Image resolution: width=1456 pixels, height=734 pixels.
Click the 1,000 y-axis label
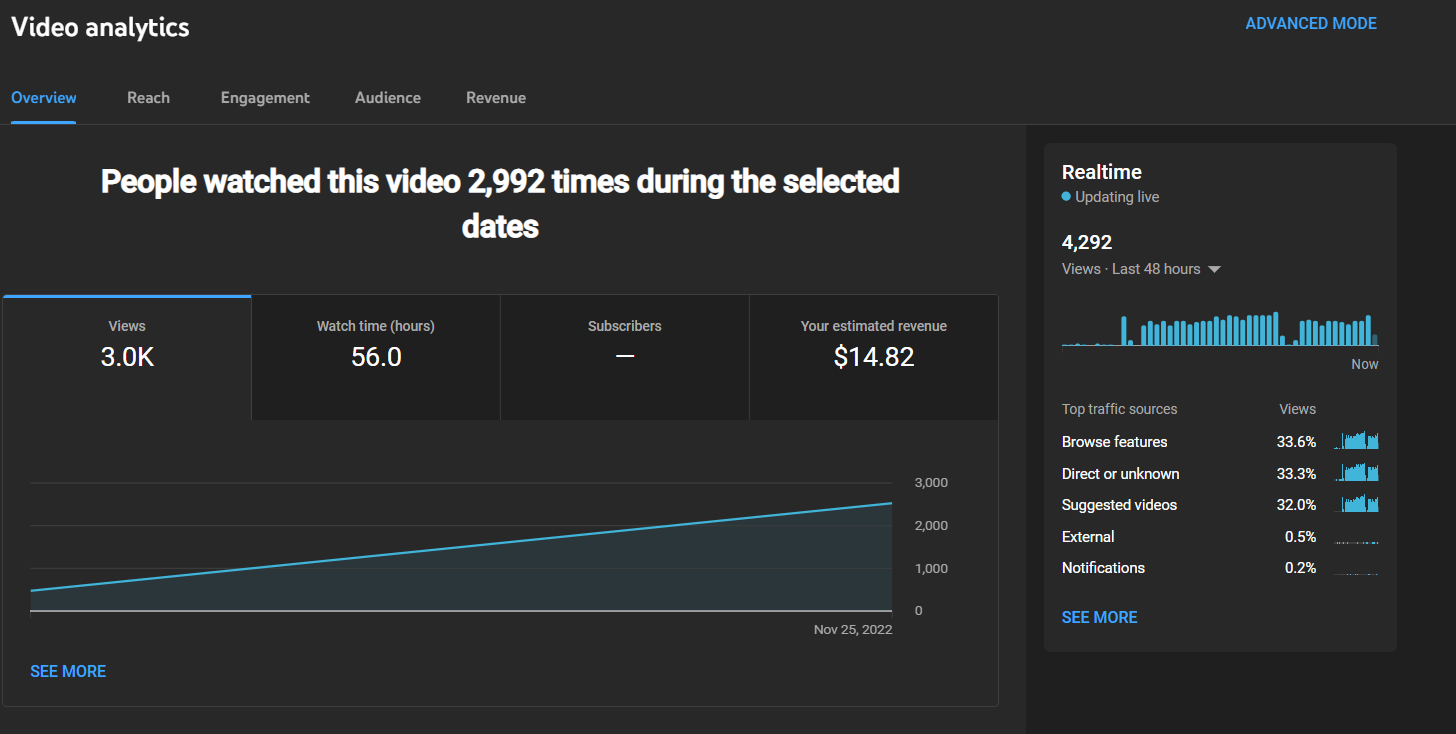coord(931,569)
